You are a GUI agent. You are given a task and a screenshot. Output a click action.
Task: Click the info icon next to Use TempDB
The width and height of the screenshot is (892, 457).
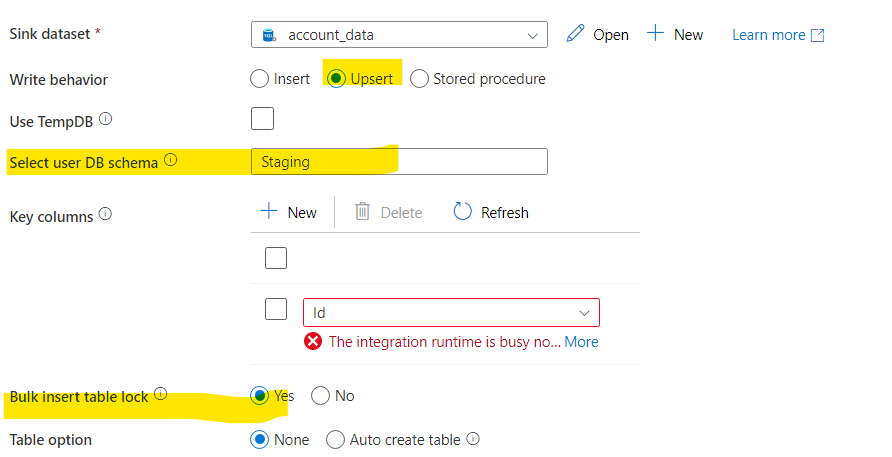tap(106, 119)
